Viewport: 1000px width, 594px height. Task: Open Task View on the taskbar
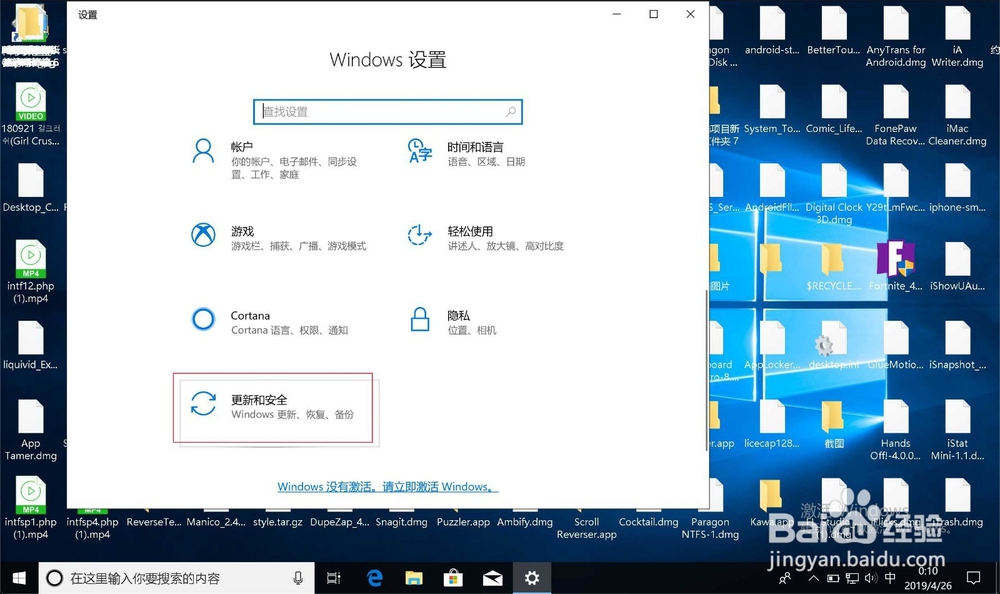[334, 578]
